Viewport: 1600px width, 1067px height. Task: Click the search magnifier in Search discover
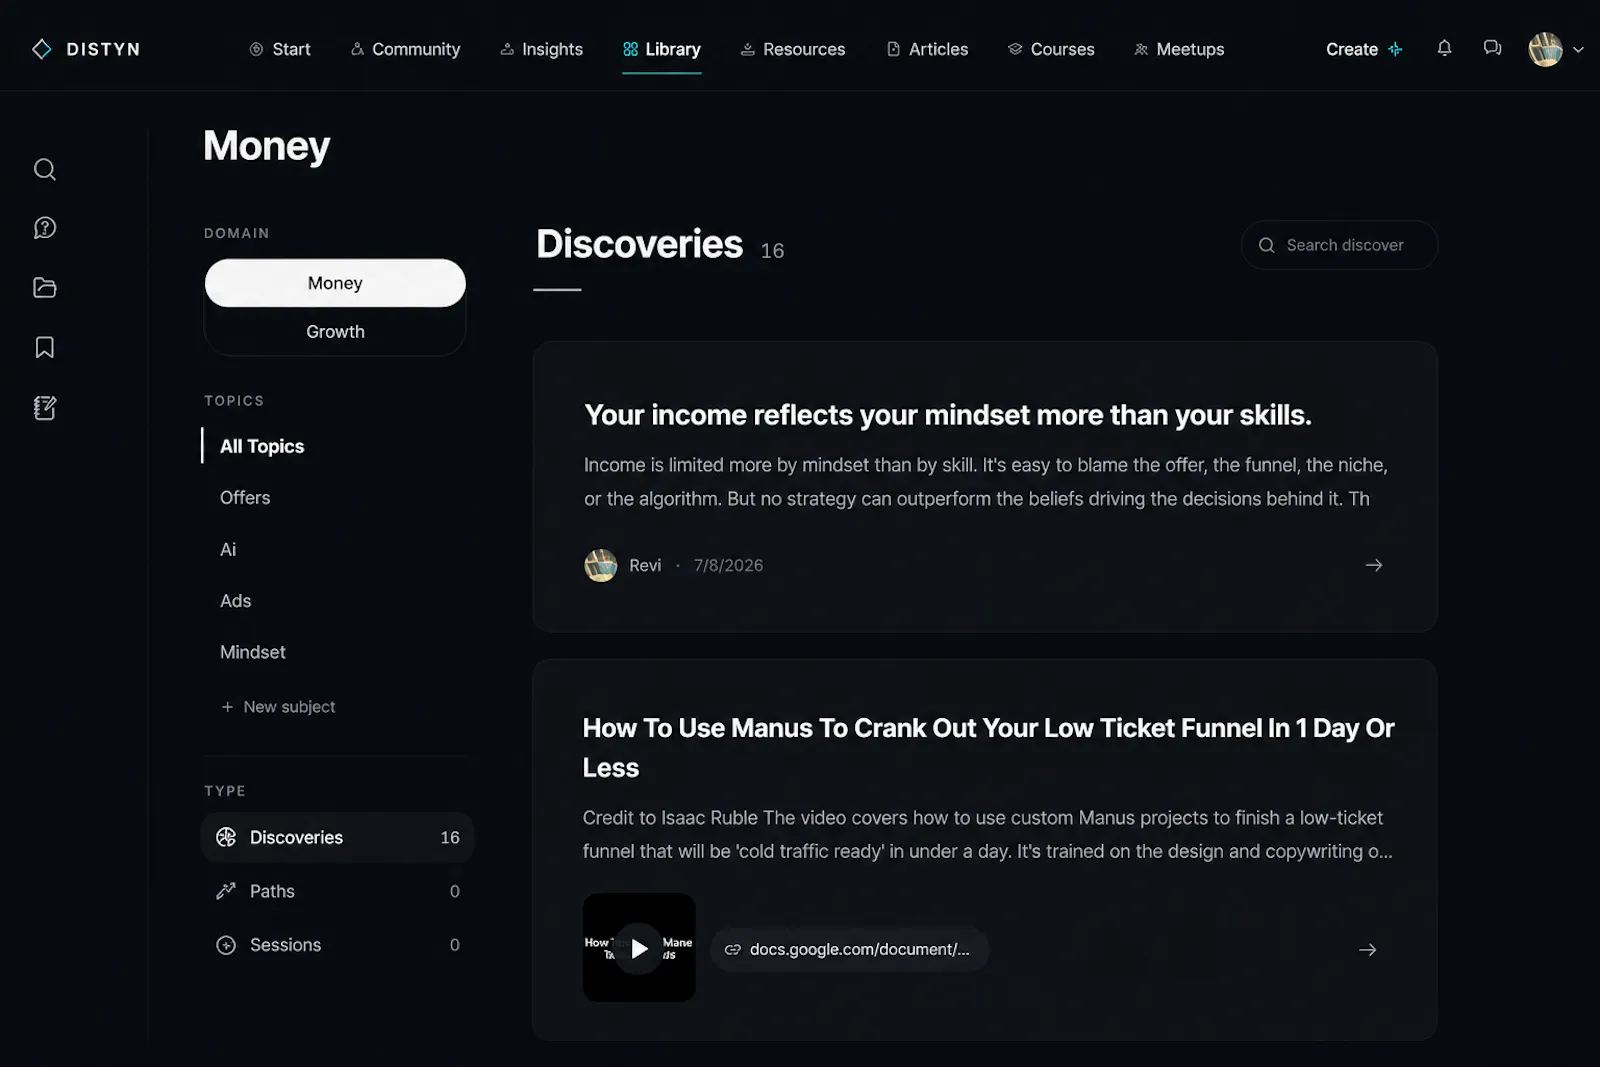pos(1266,245)
